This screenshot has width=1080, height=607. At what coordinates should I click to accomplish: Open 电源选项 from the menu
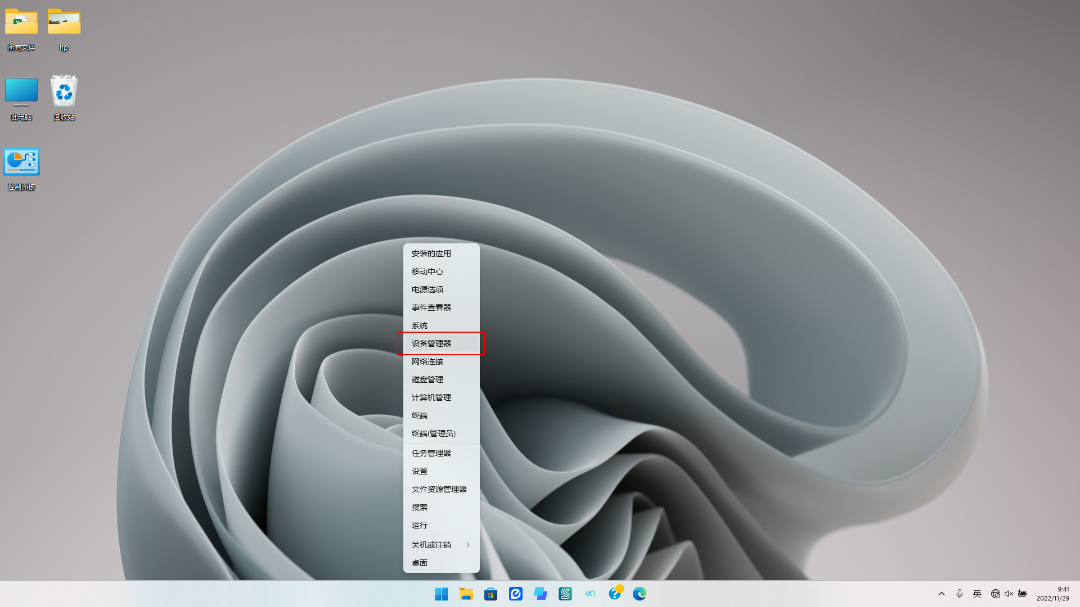tap(441, 289)
